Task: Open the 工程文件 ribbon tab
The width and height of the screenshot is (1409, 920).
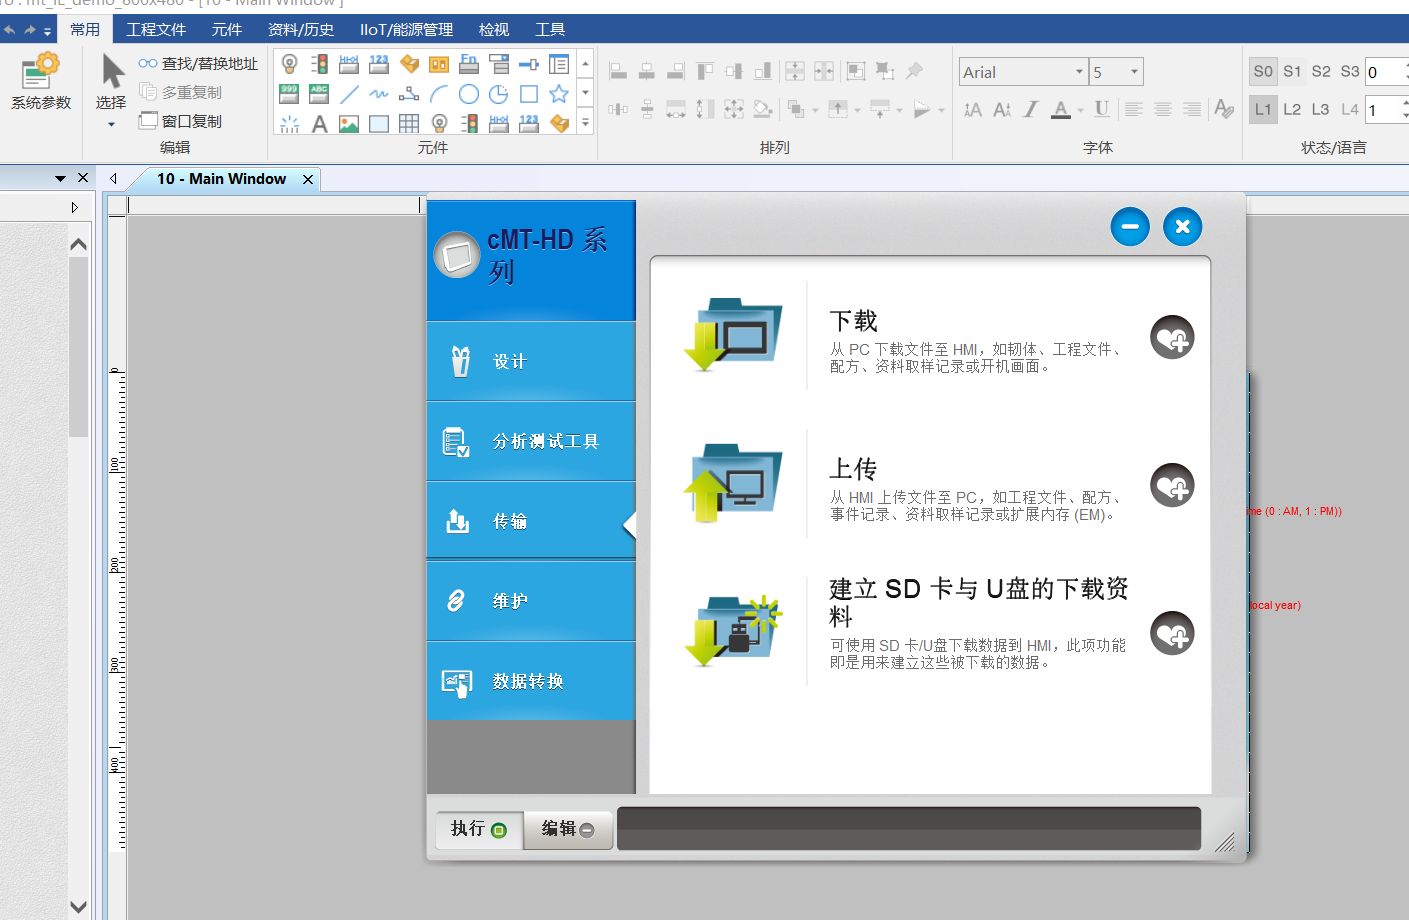Action: pos(156,29)
